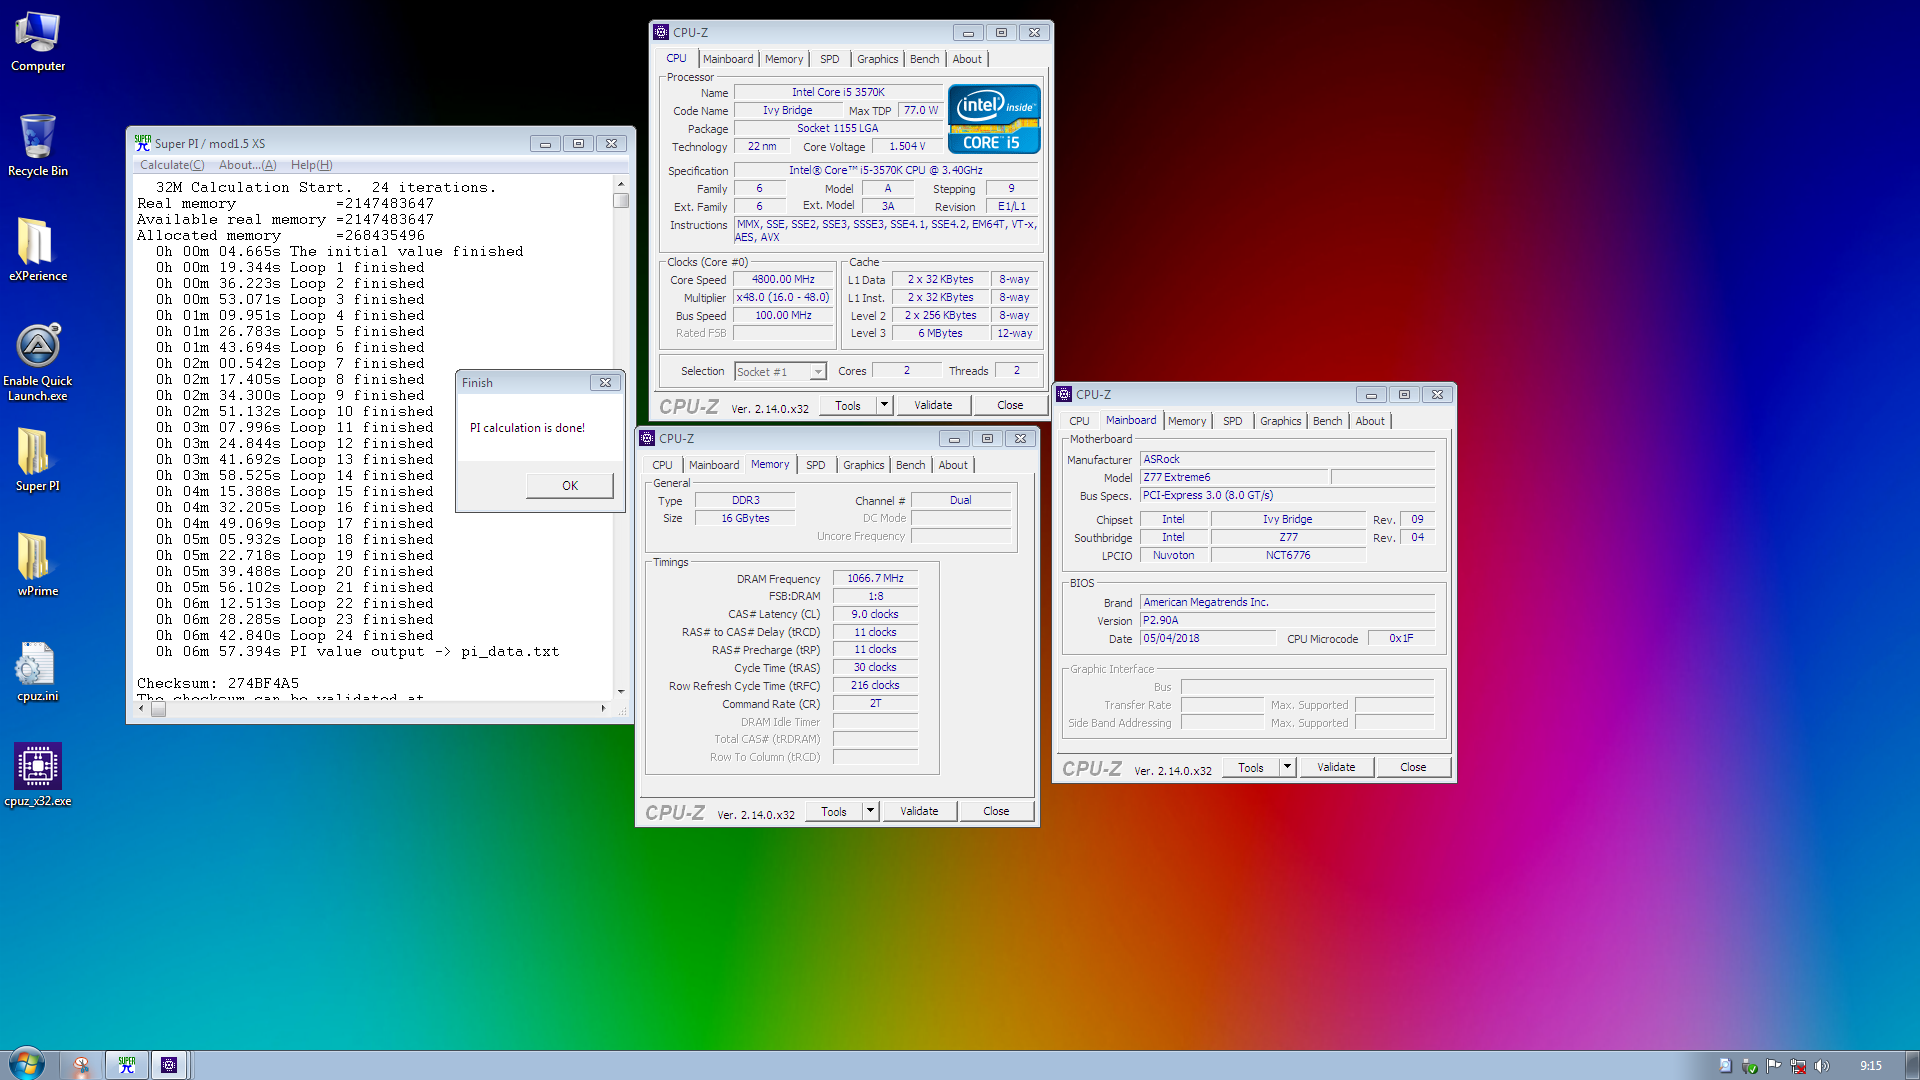Switch to About tab in Mainboard window
Image resolution: width=1920 pixels, height=1080 pixels.
coord(1370,421)
